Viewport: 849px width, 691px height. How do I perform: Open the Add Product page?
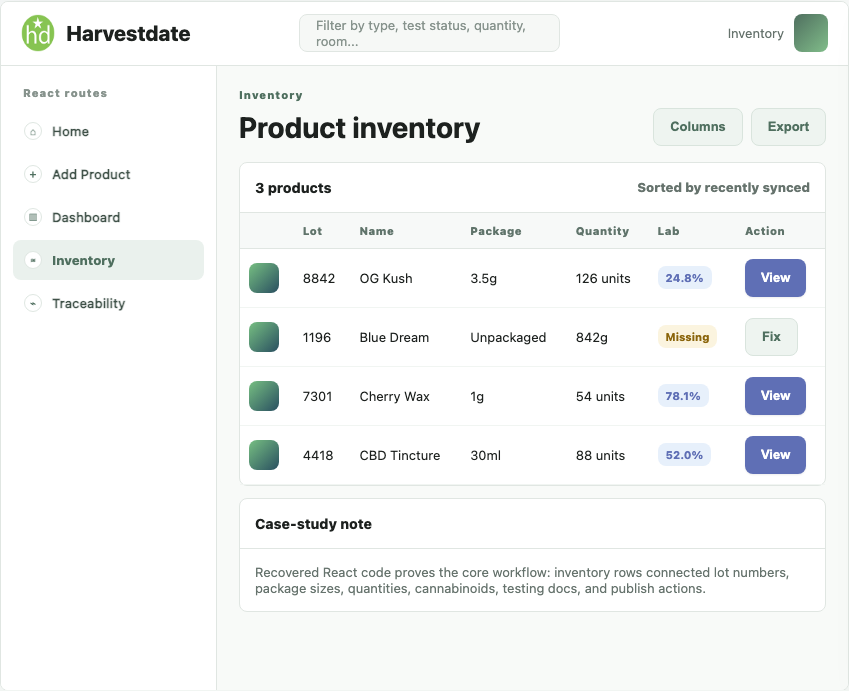[108, 174]
